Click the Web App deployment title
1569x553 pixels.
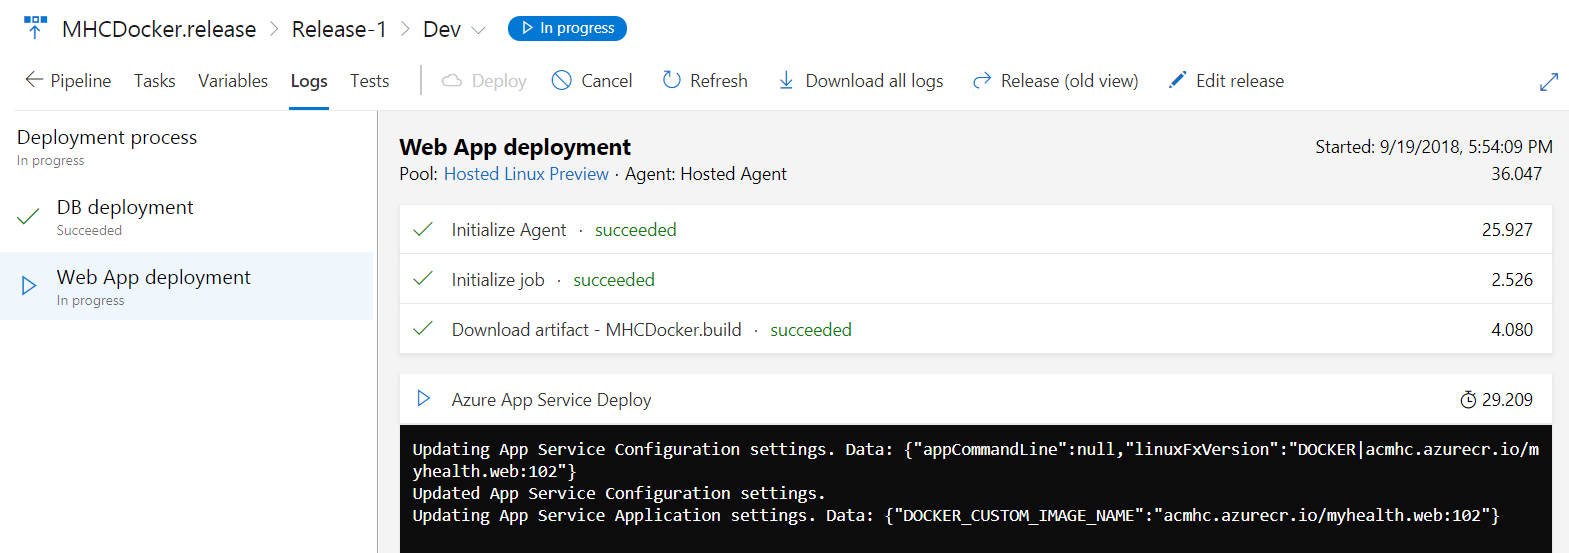[515, 147]
